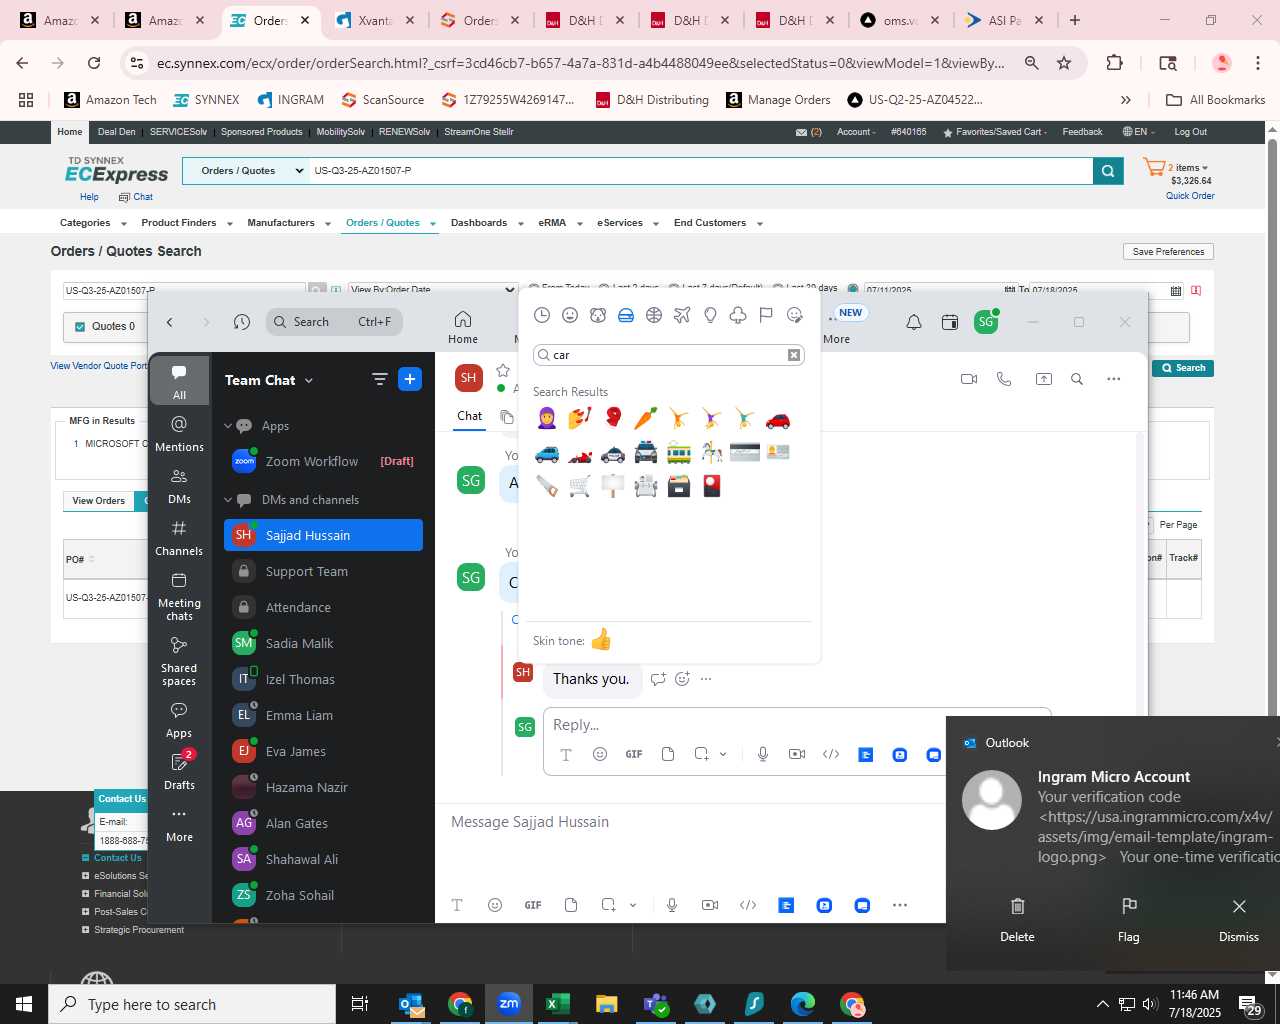Open DMs in Zoom sidebar

click(x=180, y=485)
